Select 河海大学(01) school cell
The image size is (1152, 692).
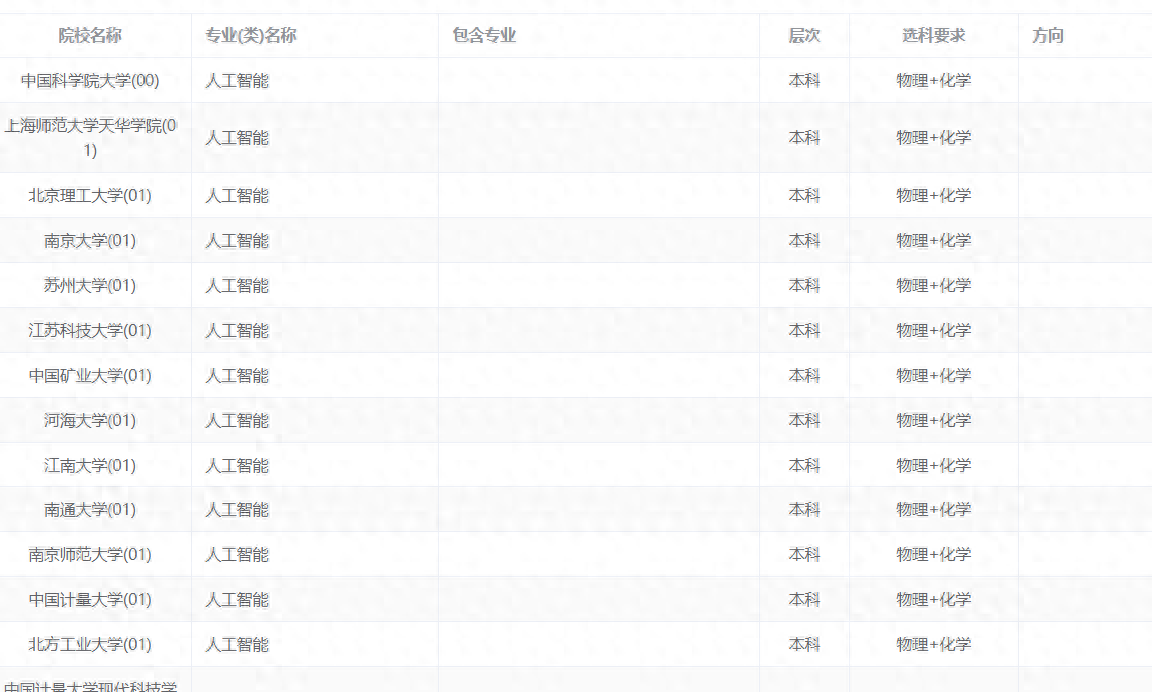[x=90, y=421]
